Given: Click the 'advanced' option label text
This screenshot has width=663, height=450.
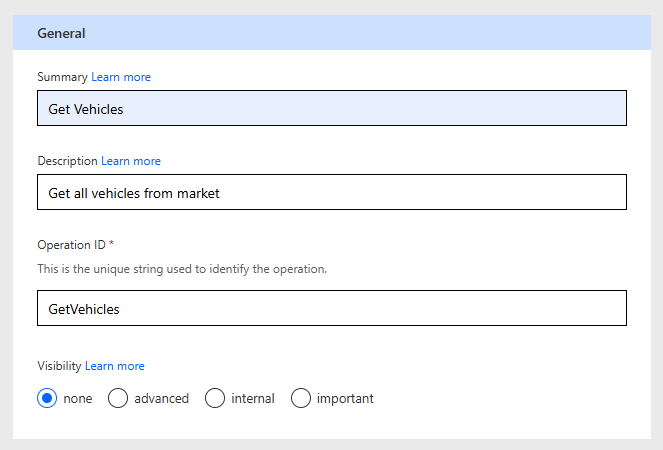Looking at the screenshot, I should (x=161, y=399).
